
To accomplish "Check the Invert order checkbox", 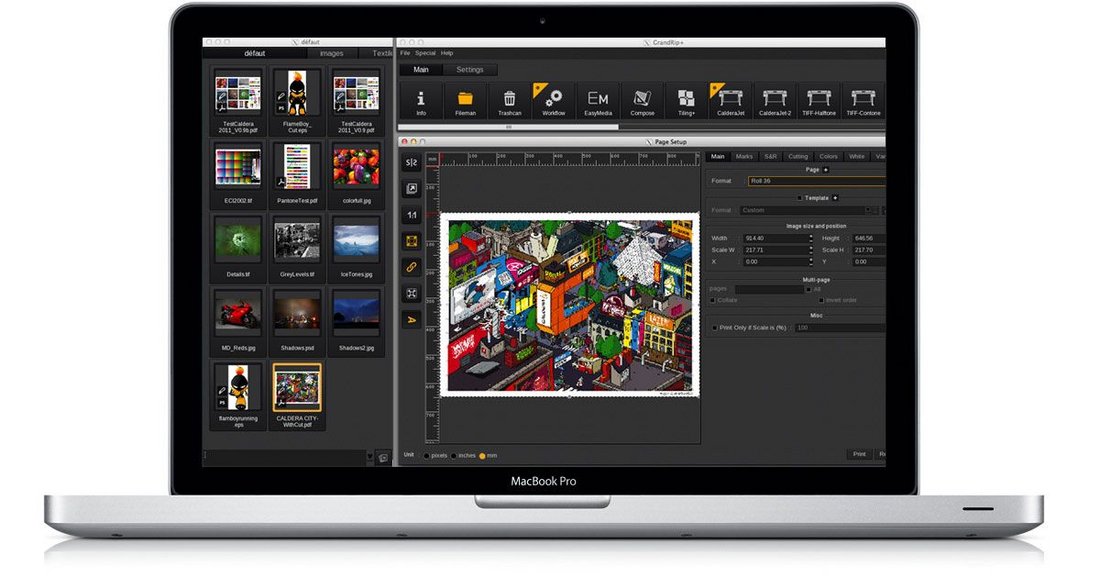I will (821, 300).
